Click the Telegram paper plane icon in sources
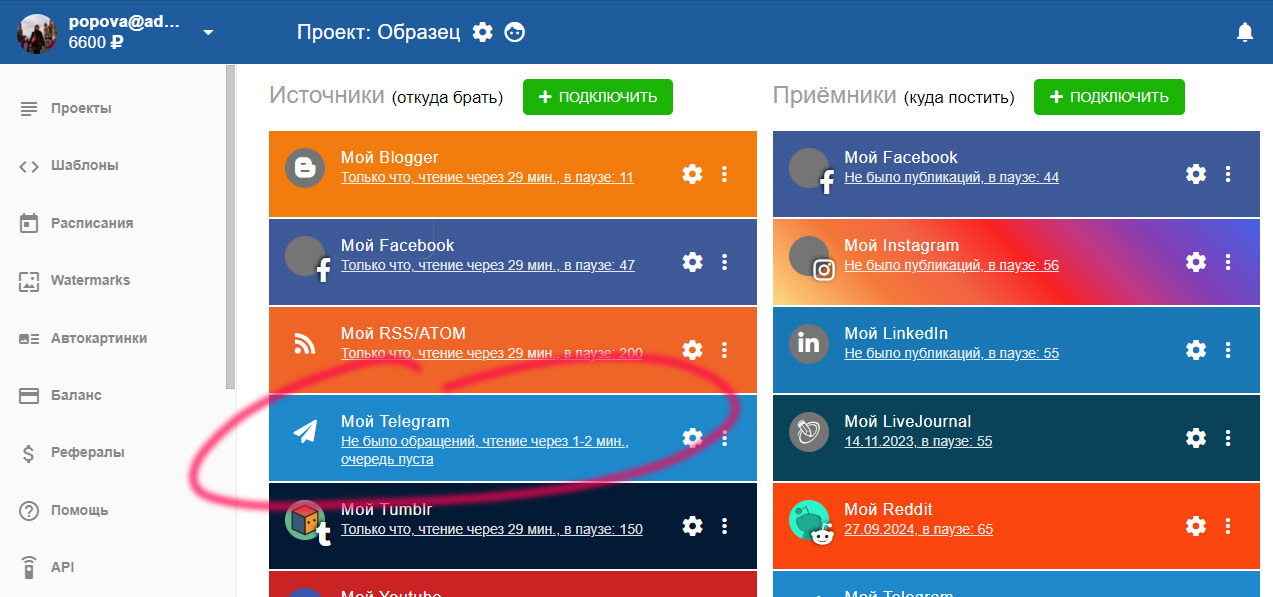 click(305, 431)
